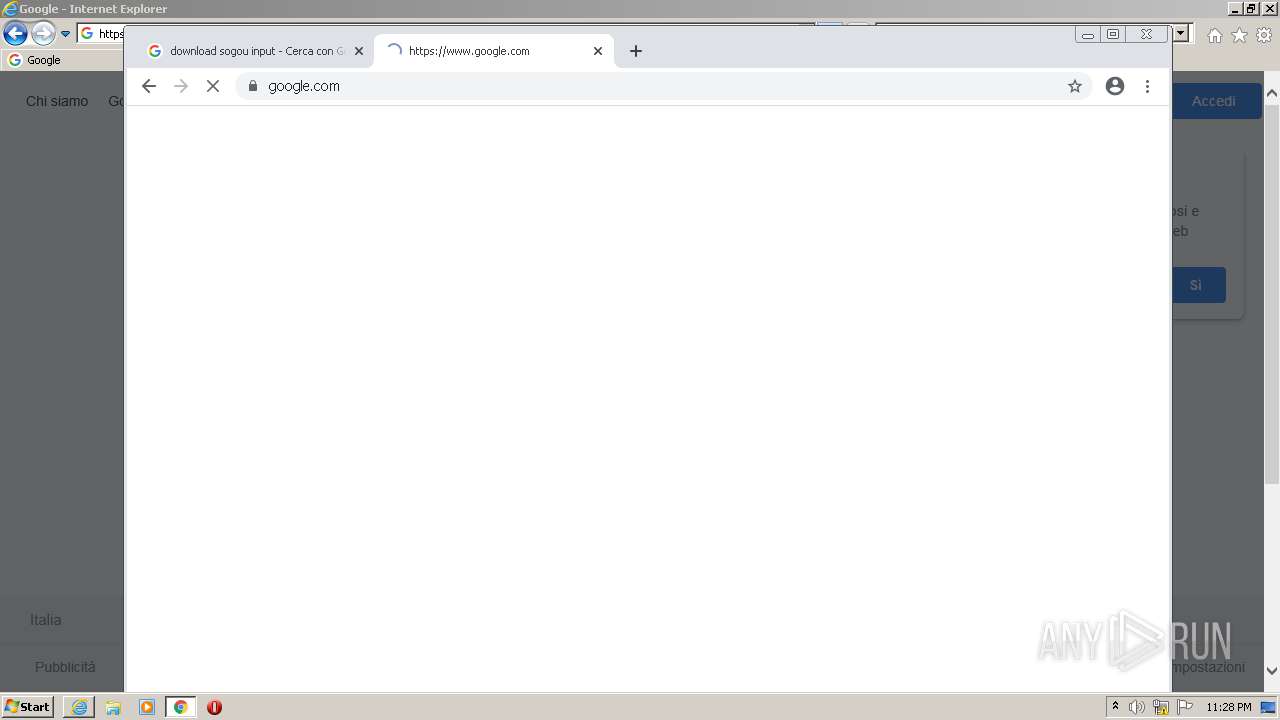Minimize the Internet Explorer window
This screenshot has width=1280, height=720.
[x=1236, y=8]
